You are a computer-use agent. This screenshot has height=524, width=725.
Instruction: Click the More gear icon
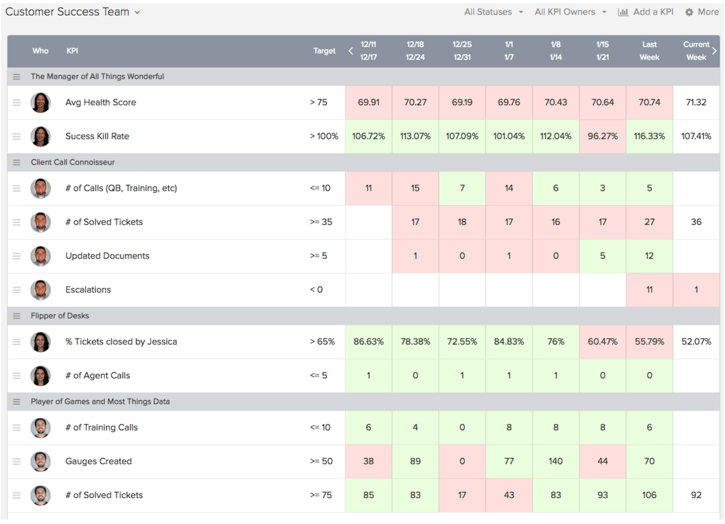coord(689,12)
